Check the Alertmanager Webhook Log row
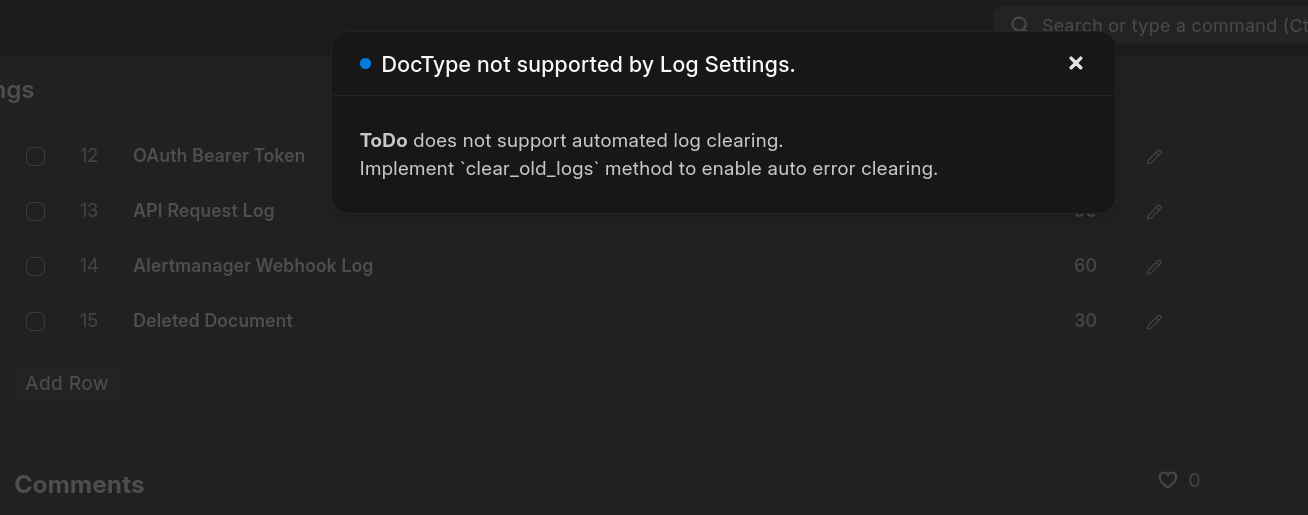The width and height of the screenshot is (1308, 515). pyautogui.click(x=36, y=267)
